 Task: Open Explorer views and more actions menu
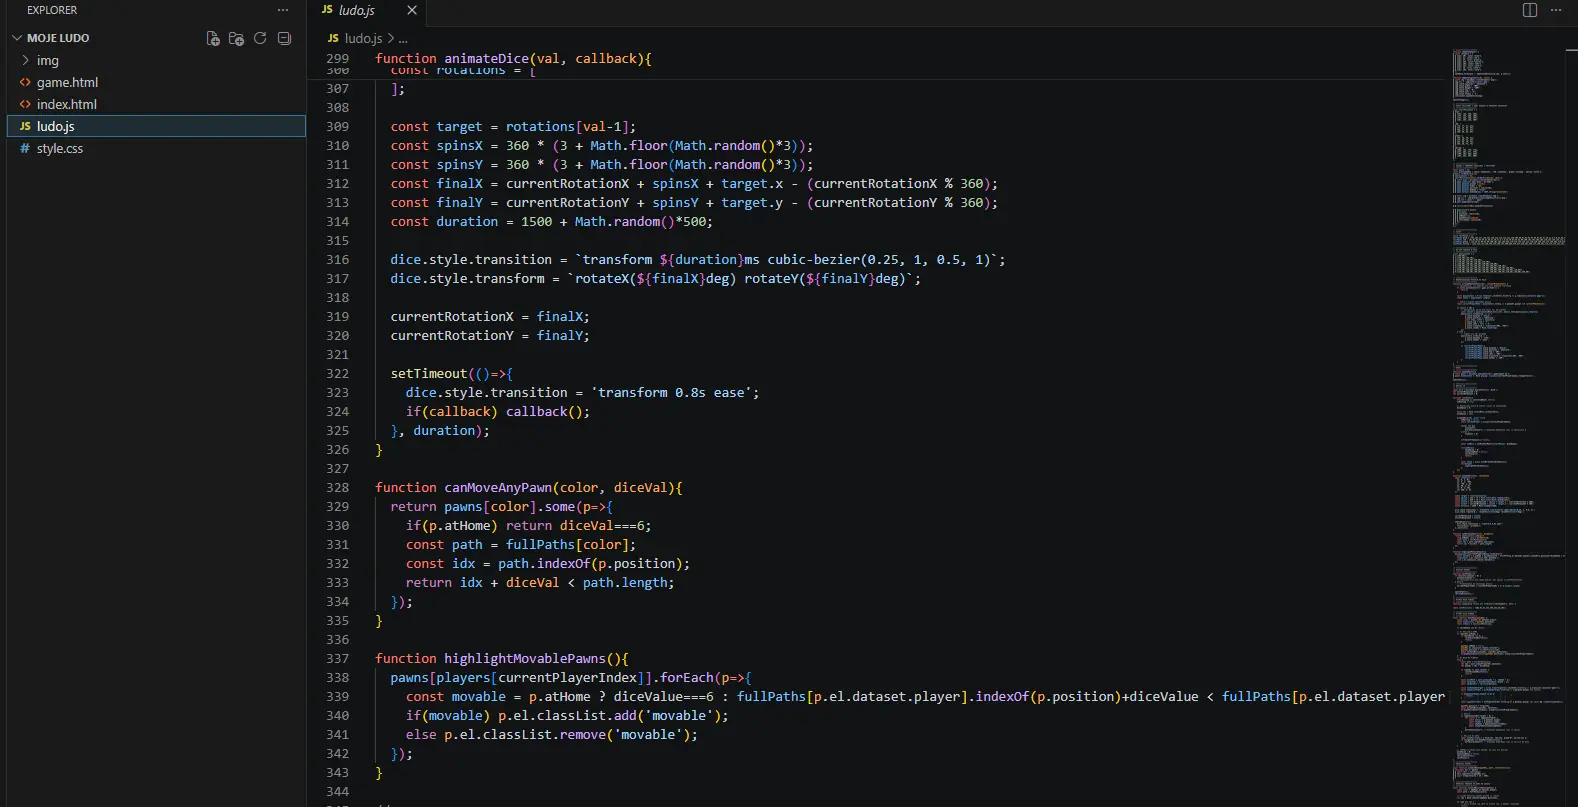(283, 10)
